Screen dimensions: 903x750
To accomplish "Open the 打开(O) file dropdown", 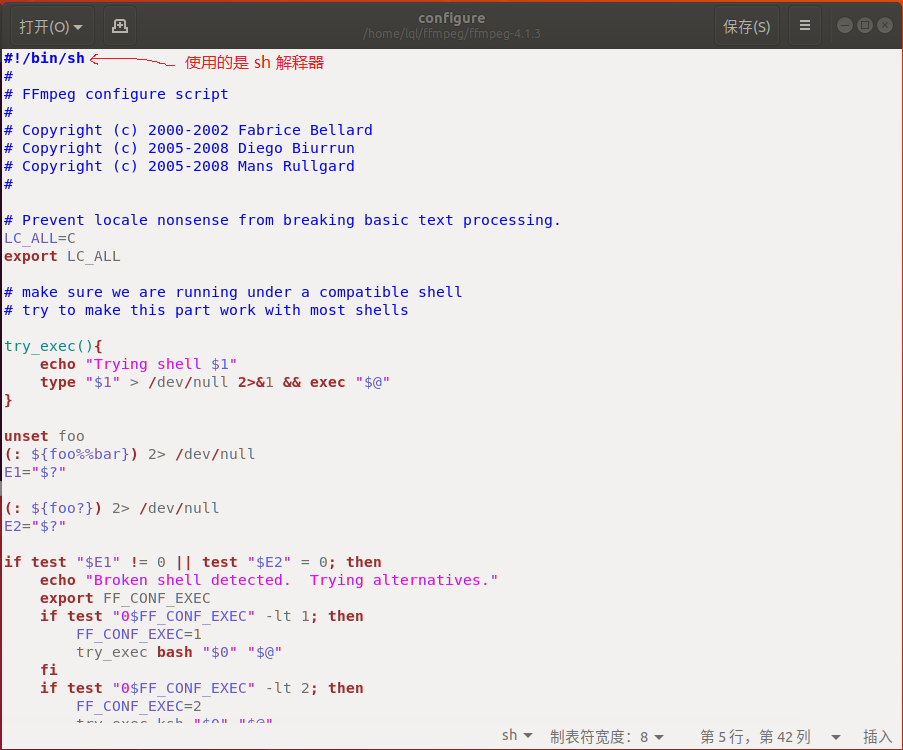I will 51,26.
